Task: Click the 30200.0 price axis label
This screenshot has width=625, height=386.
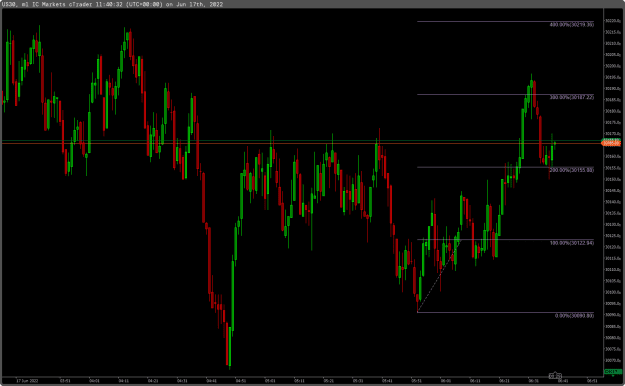Action: pyautogui.click(x=613, y=66)
